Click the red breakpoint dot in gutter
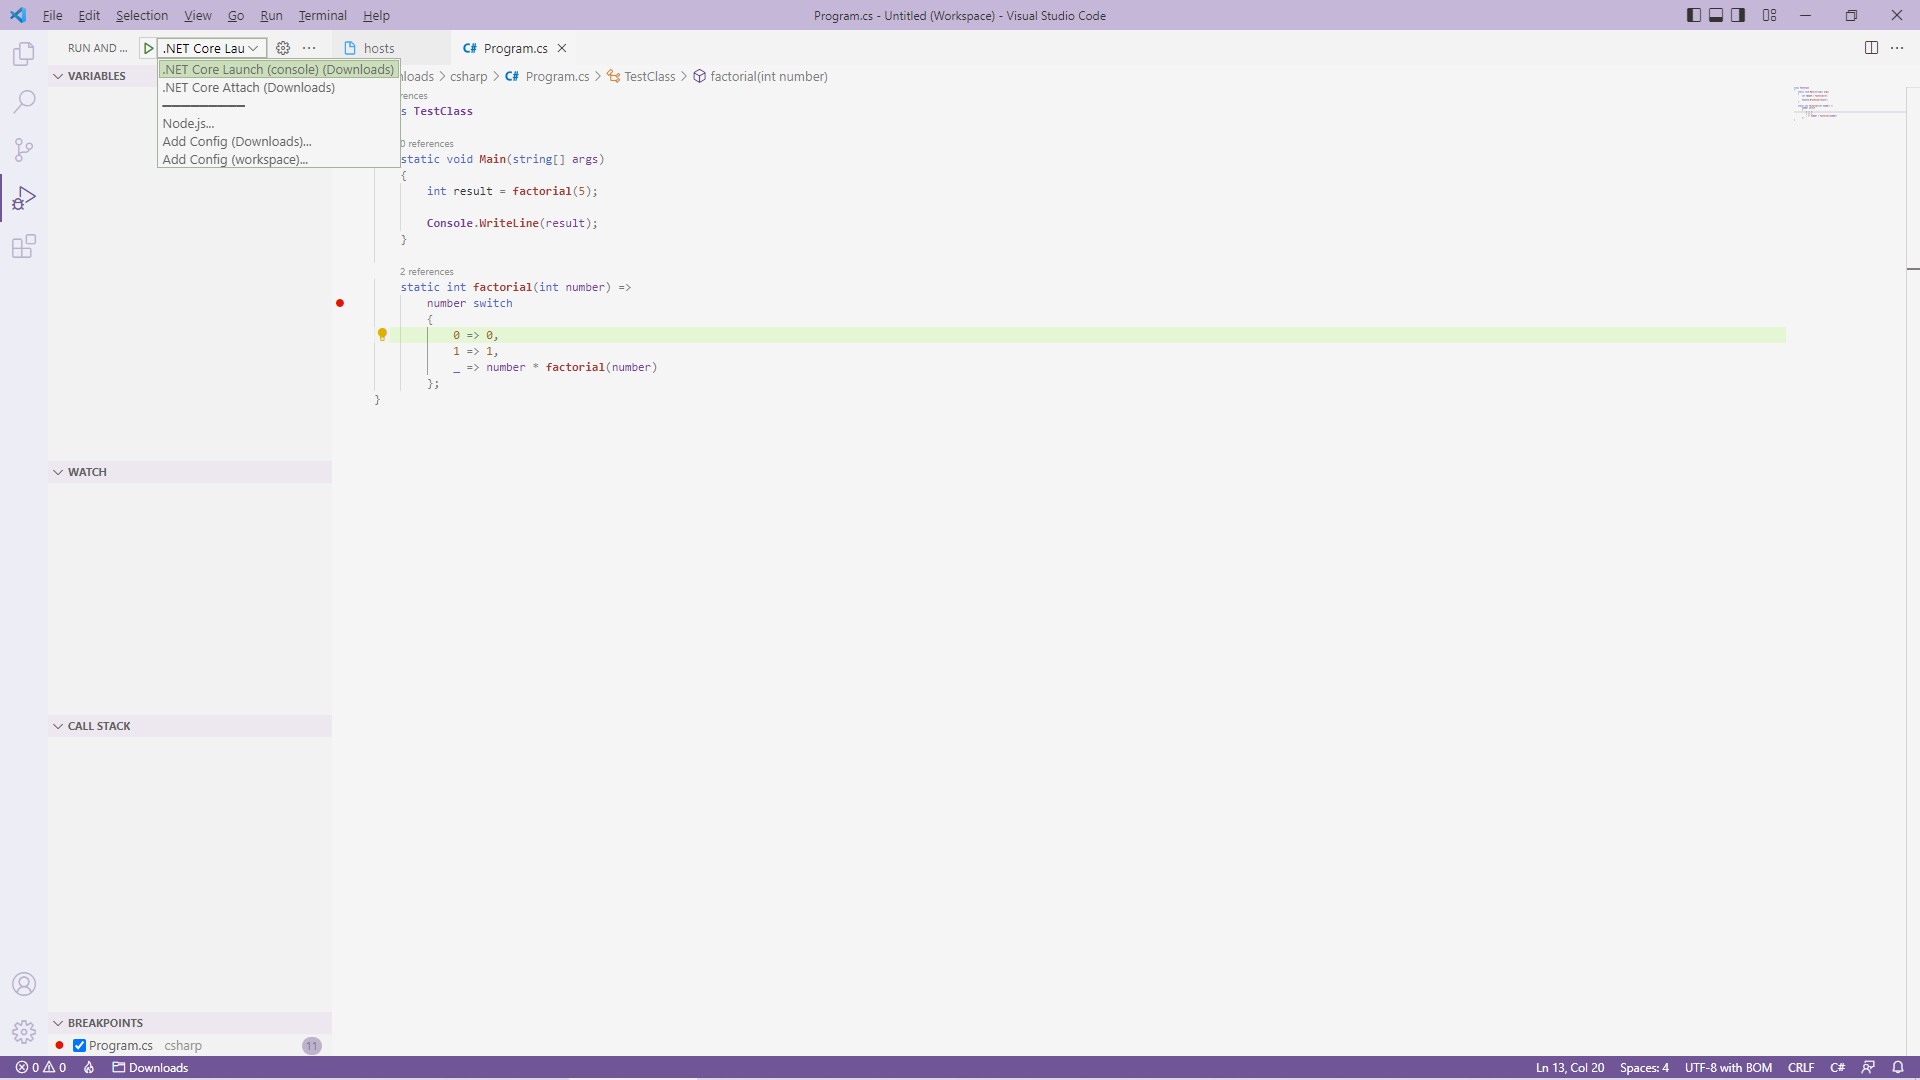This screenshot has height=1080, width=1920. click(x=340, y=303)
